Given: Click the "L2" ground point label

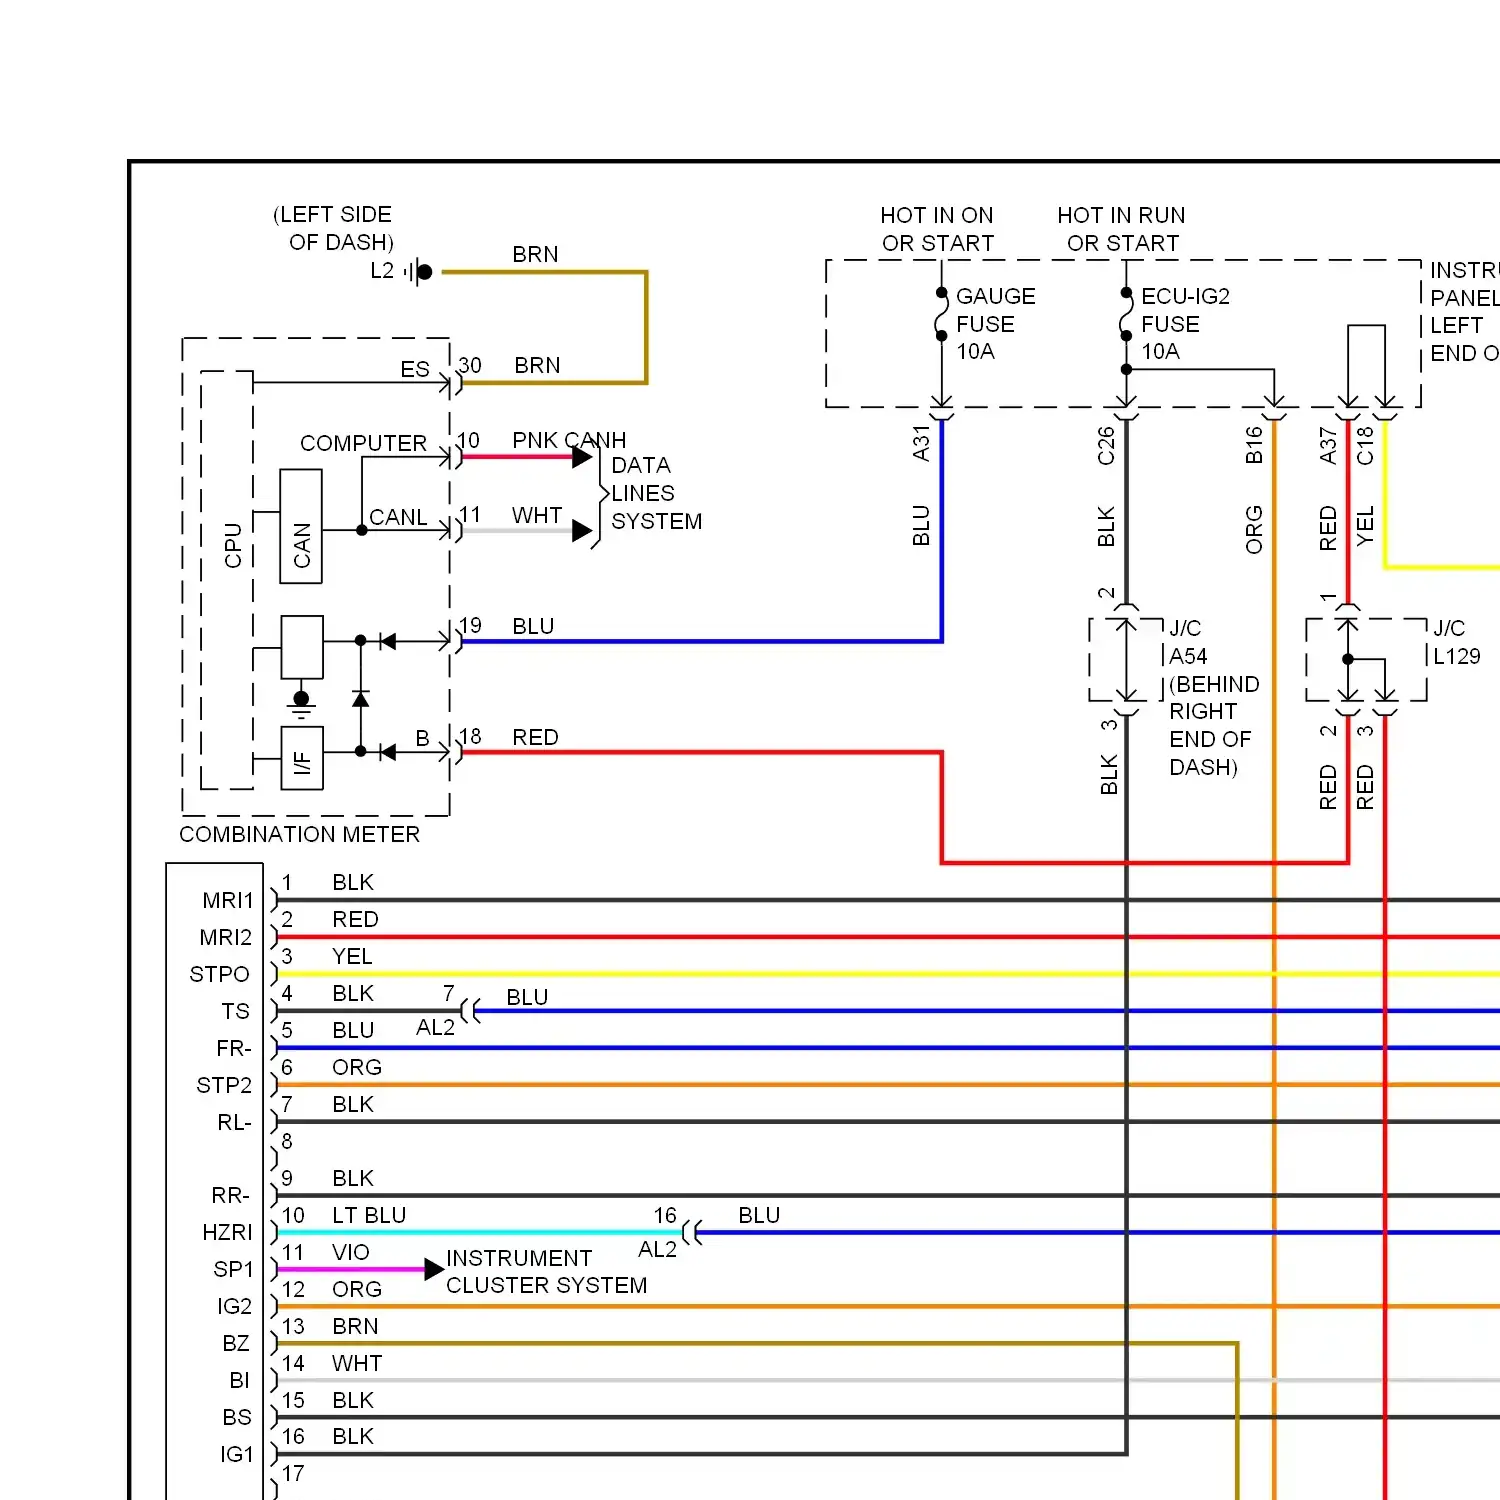Looking at the screenshot, I should [x=382, y=271].
